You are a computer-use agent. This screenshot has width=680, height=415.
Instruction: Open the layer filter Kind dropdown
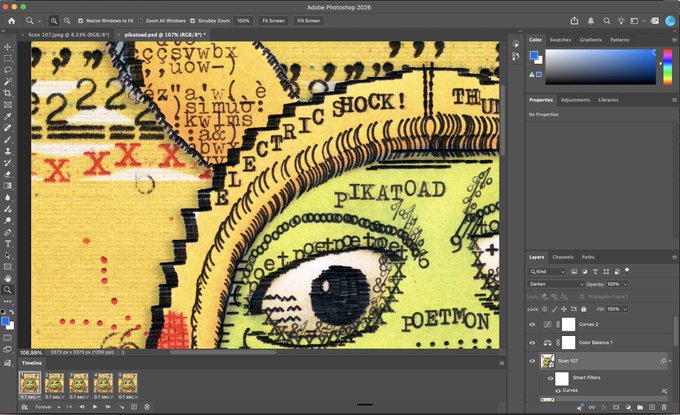pos(547,271)
